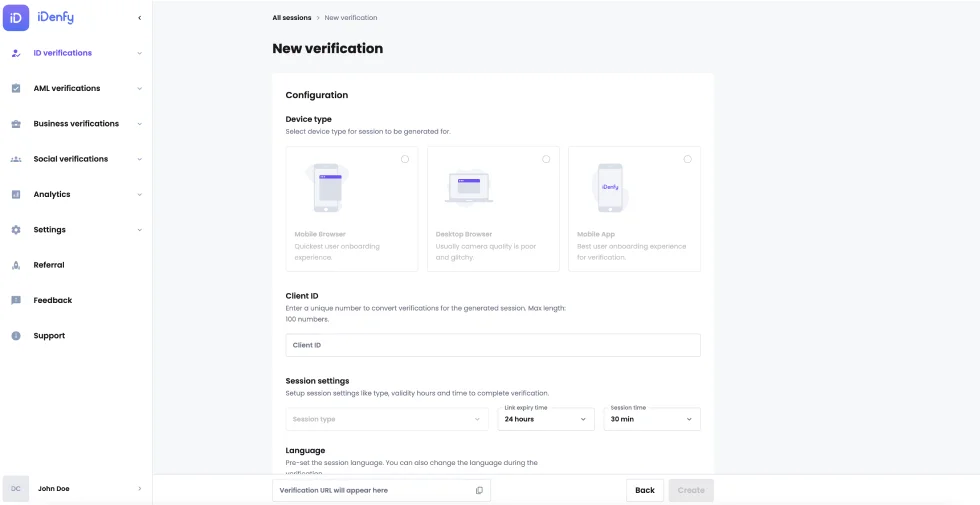Copy the verification URL with copy icon
The image size is (980, 505).
pos(479,490)
